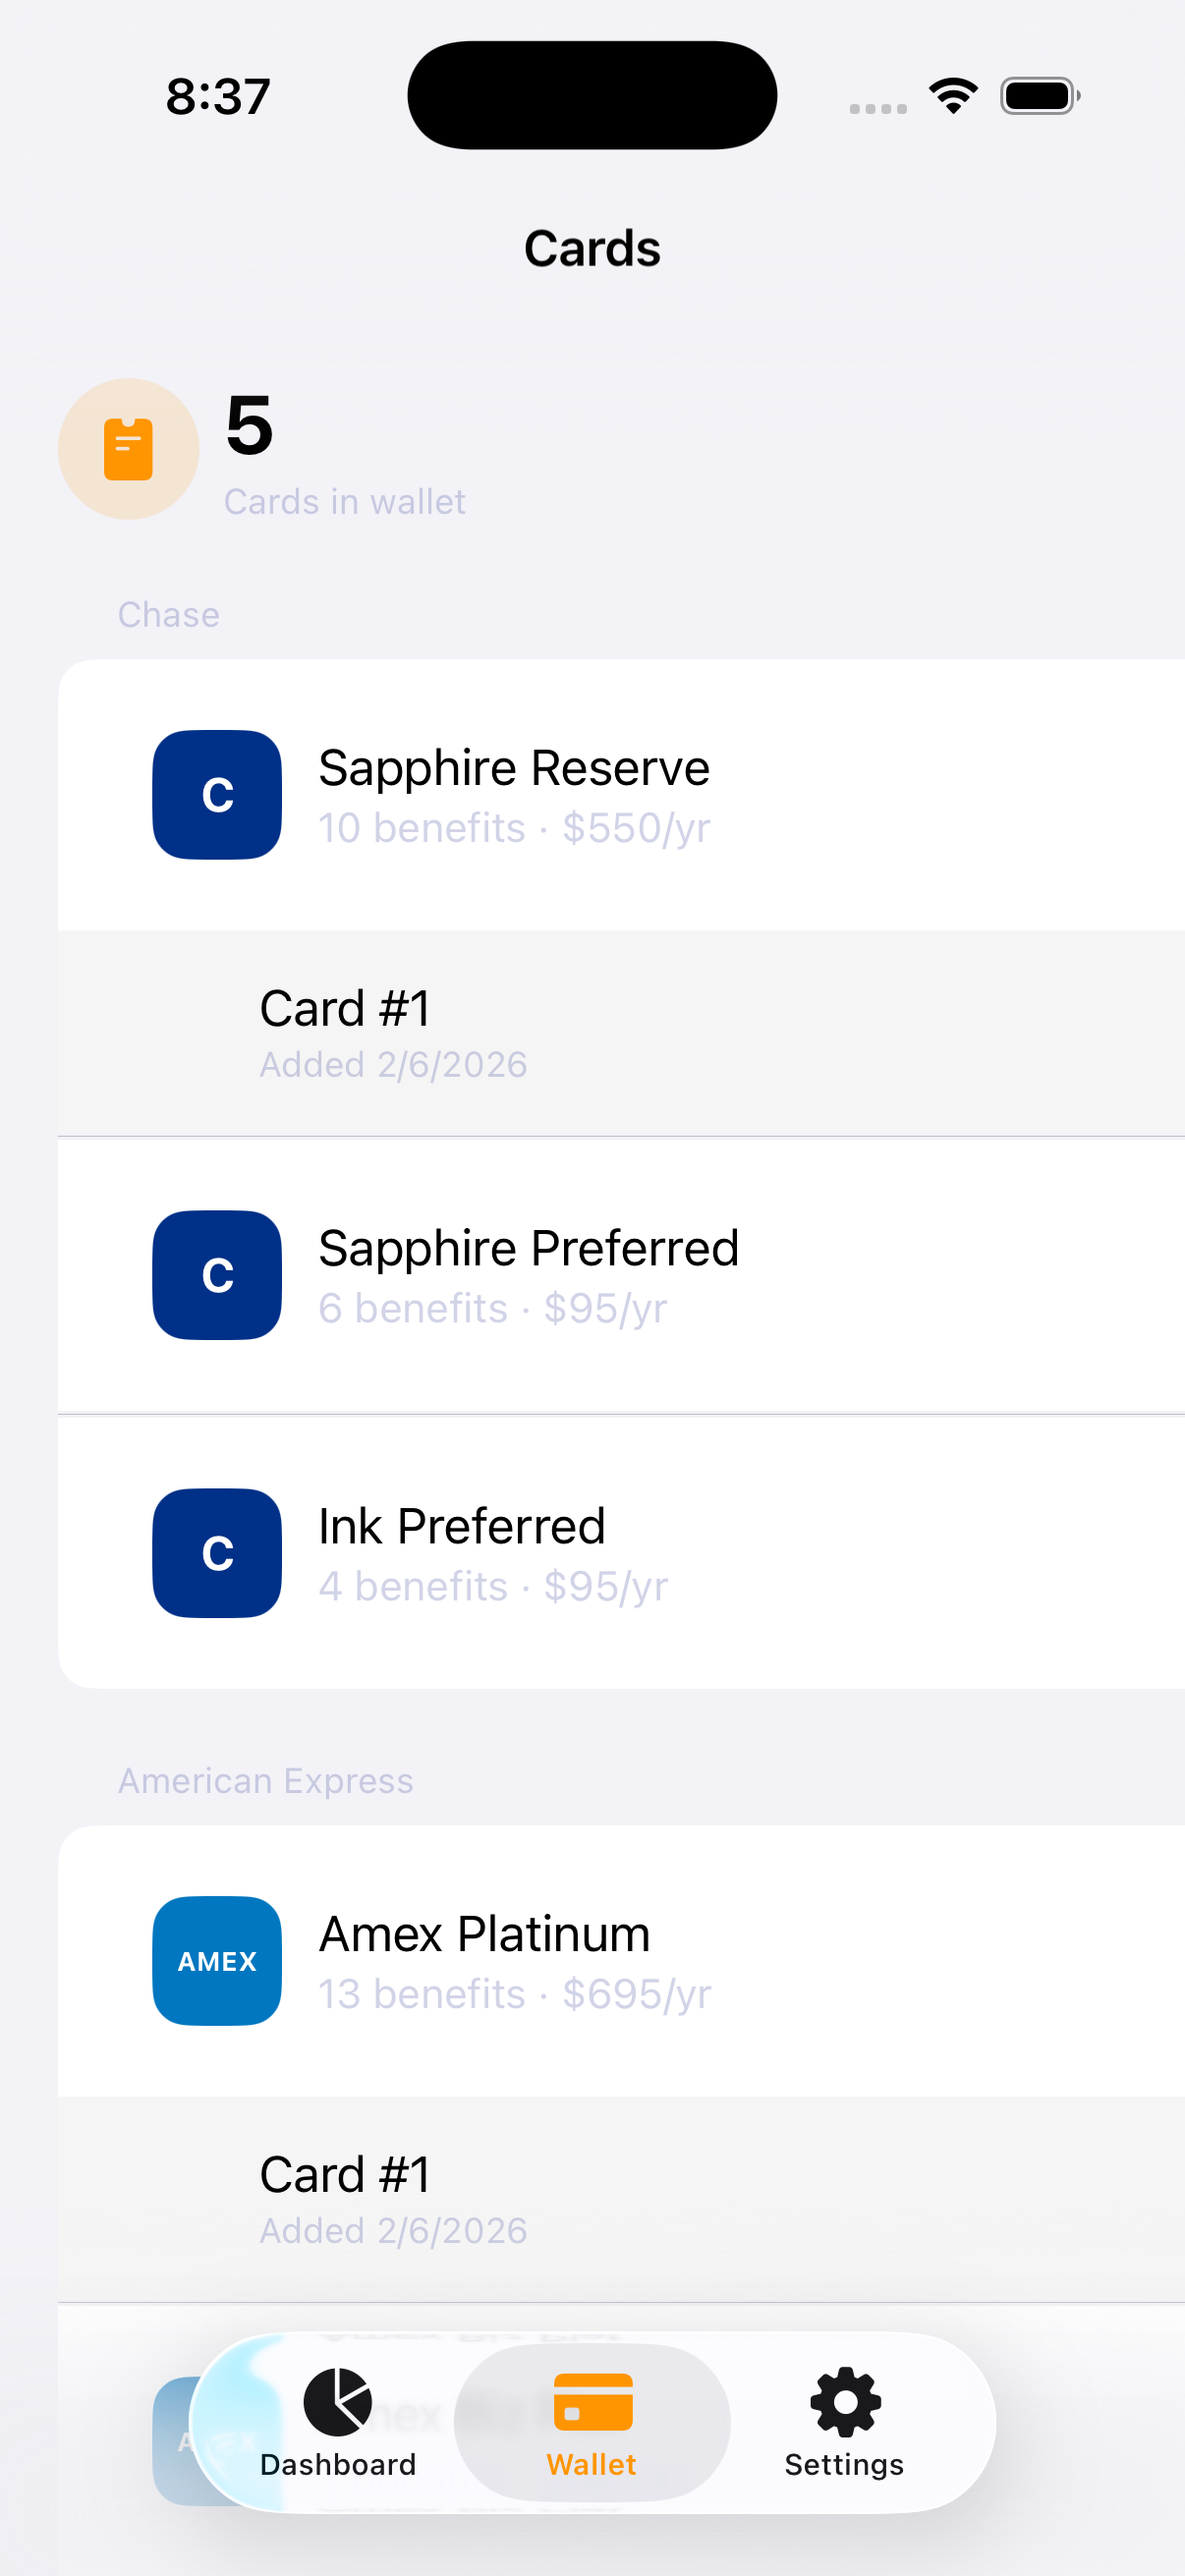Switch to the Settings tab label
Screen dimensions: 1185x2576
(x=845, y=2464)
